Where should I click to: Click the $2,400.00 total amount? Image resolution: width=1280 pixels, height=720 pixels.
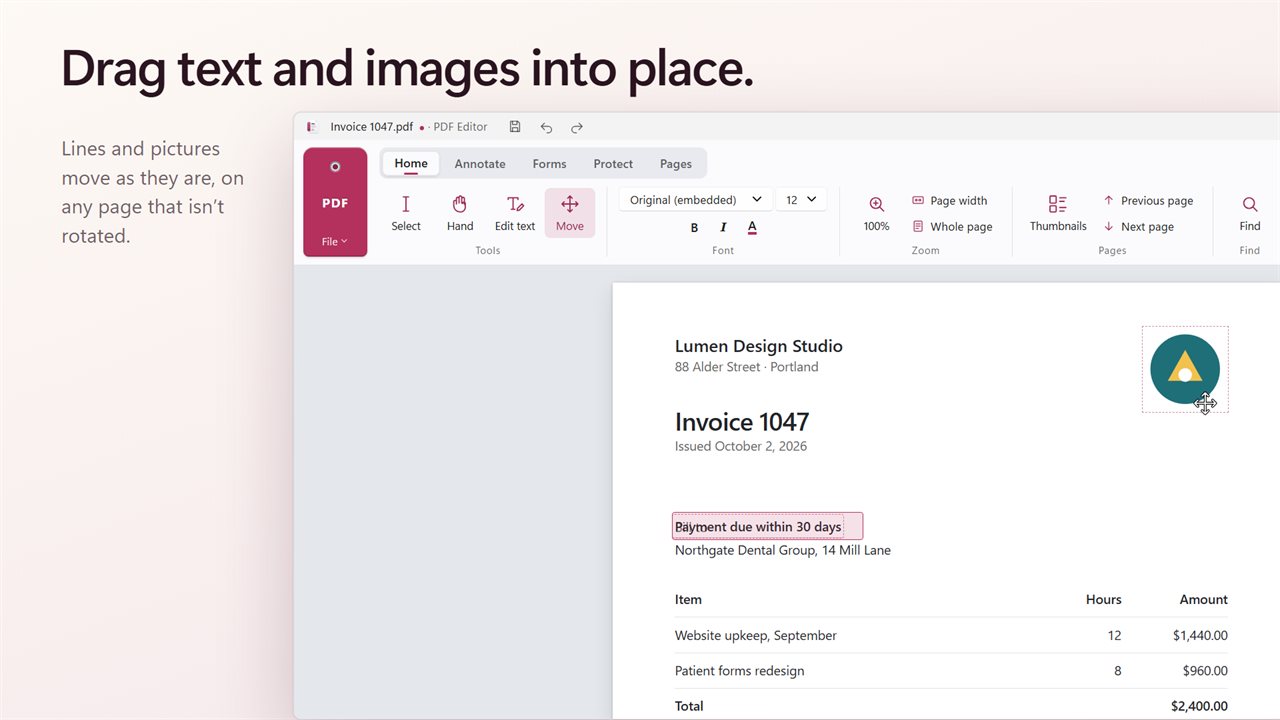point(1199,706)
